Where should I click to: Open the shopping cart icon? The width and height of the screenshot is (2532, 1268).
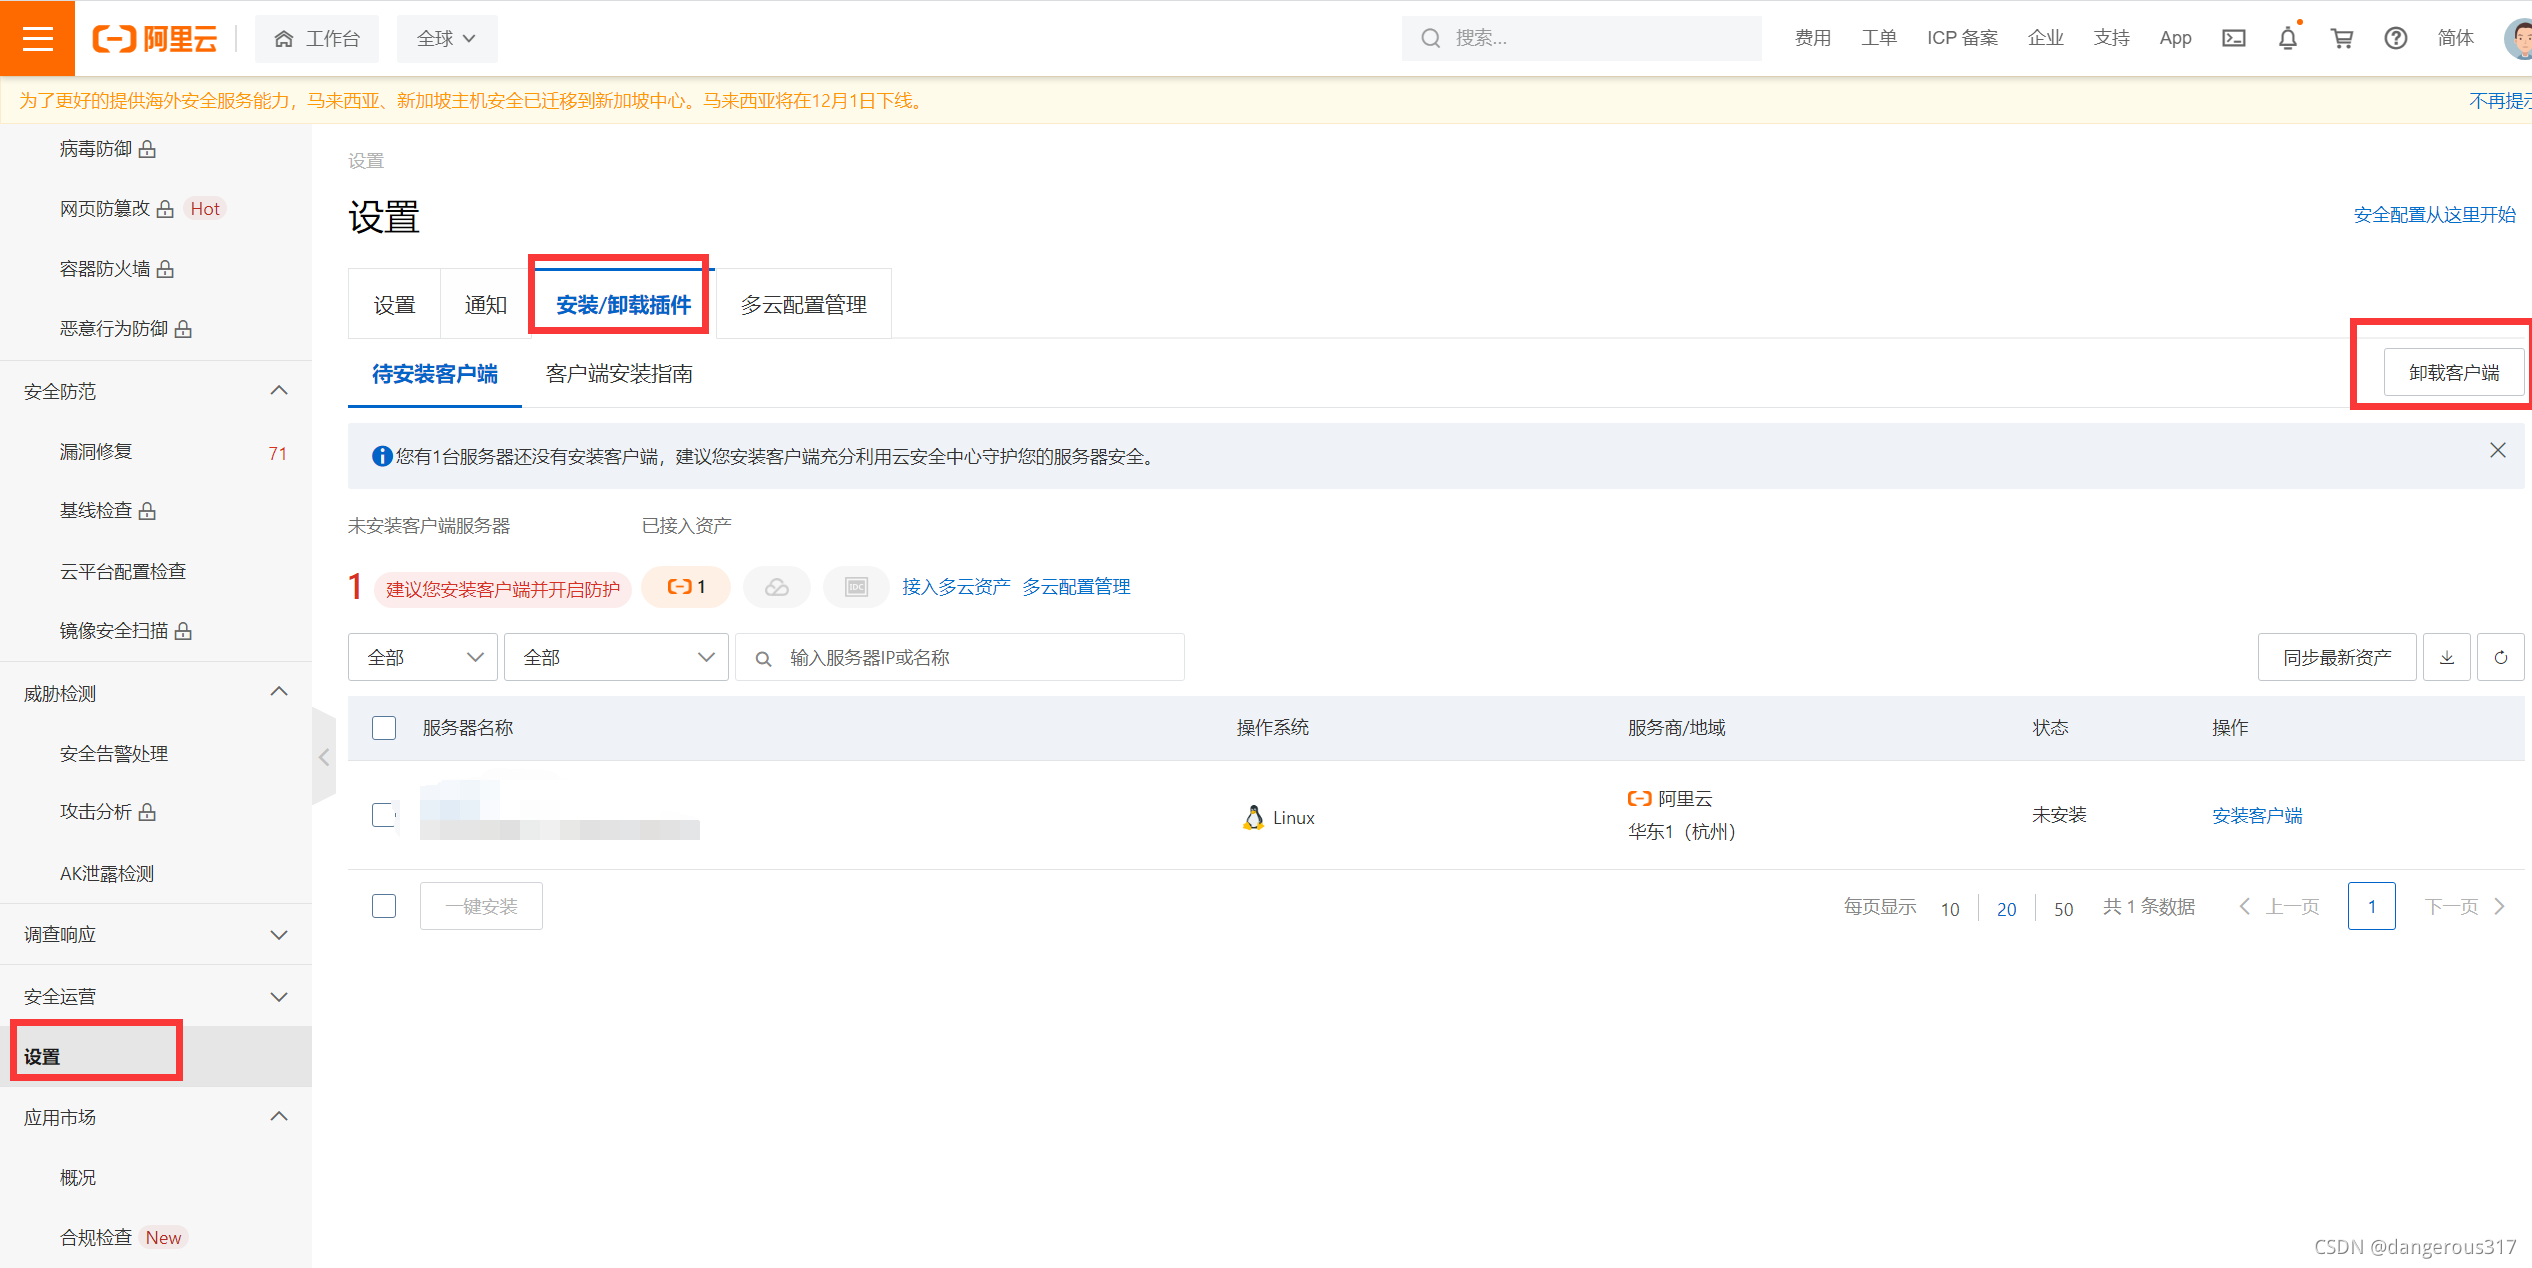pyautogui.click(x=2341, y=38)
